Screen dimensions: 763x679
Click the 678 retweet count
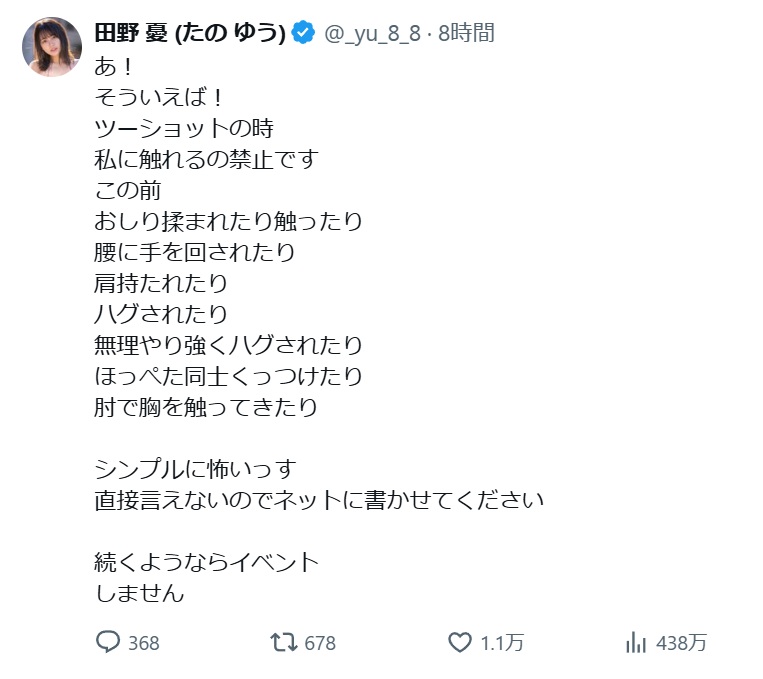coord(320,643)
